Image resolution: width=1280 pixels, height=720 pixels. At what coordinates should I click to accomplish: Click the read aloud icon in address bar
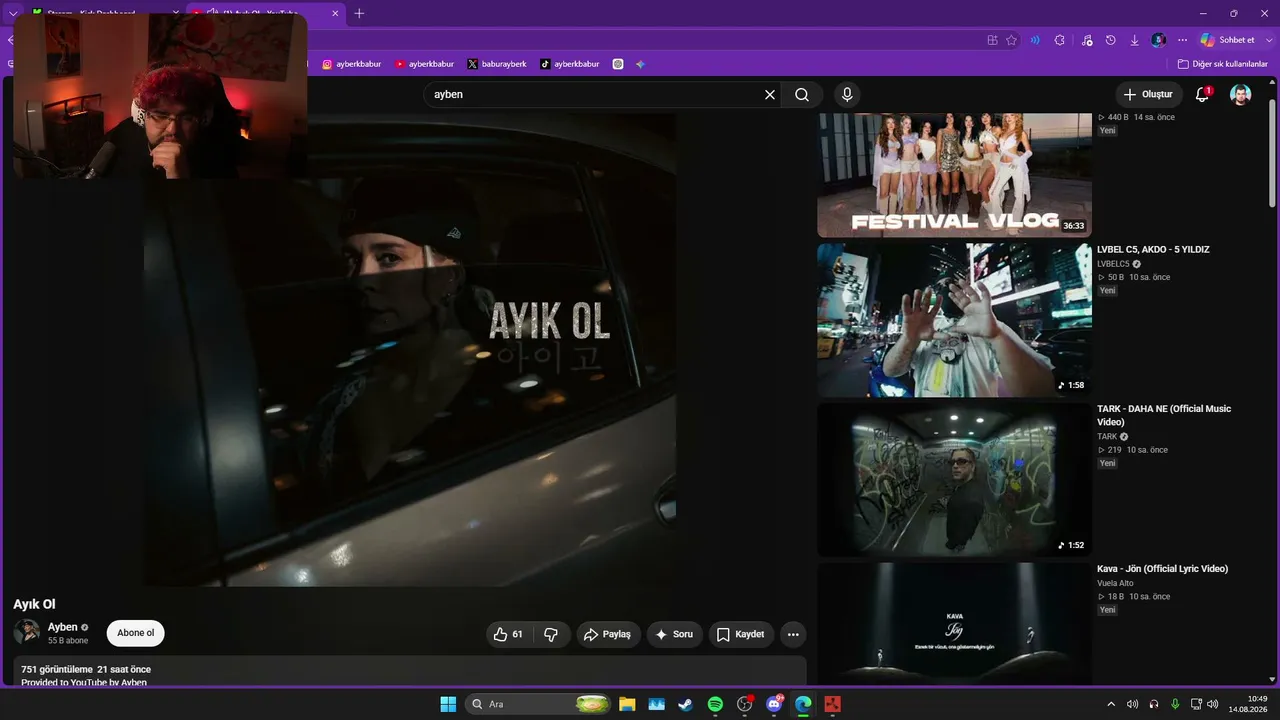click(1035, 40)
